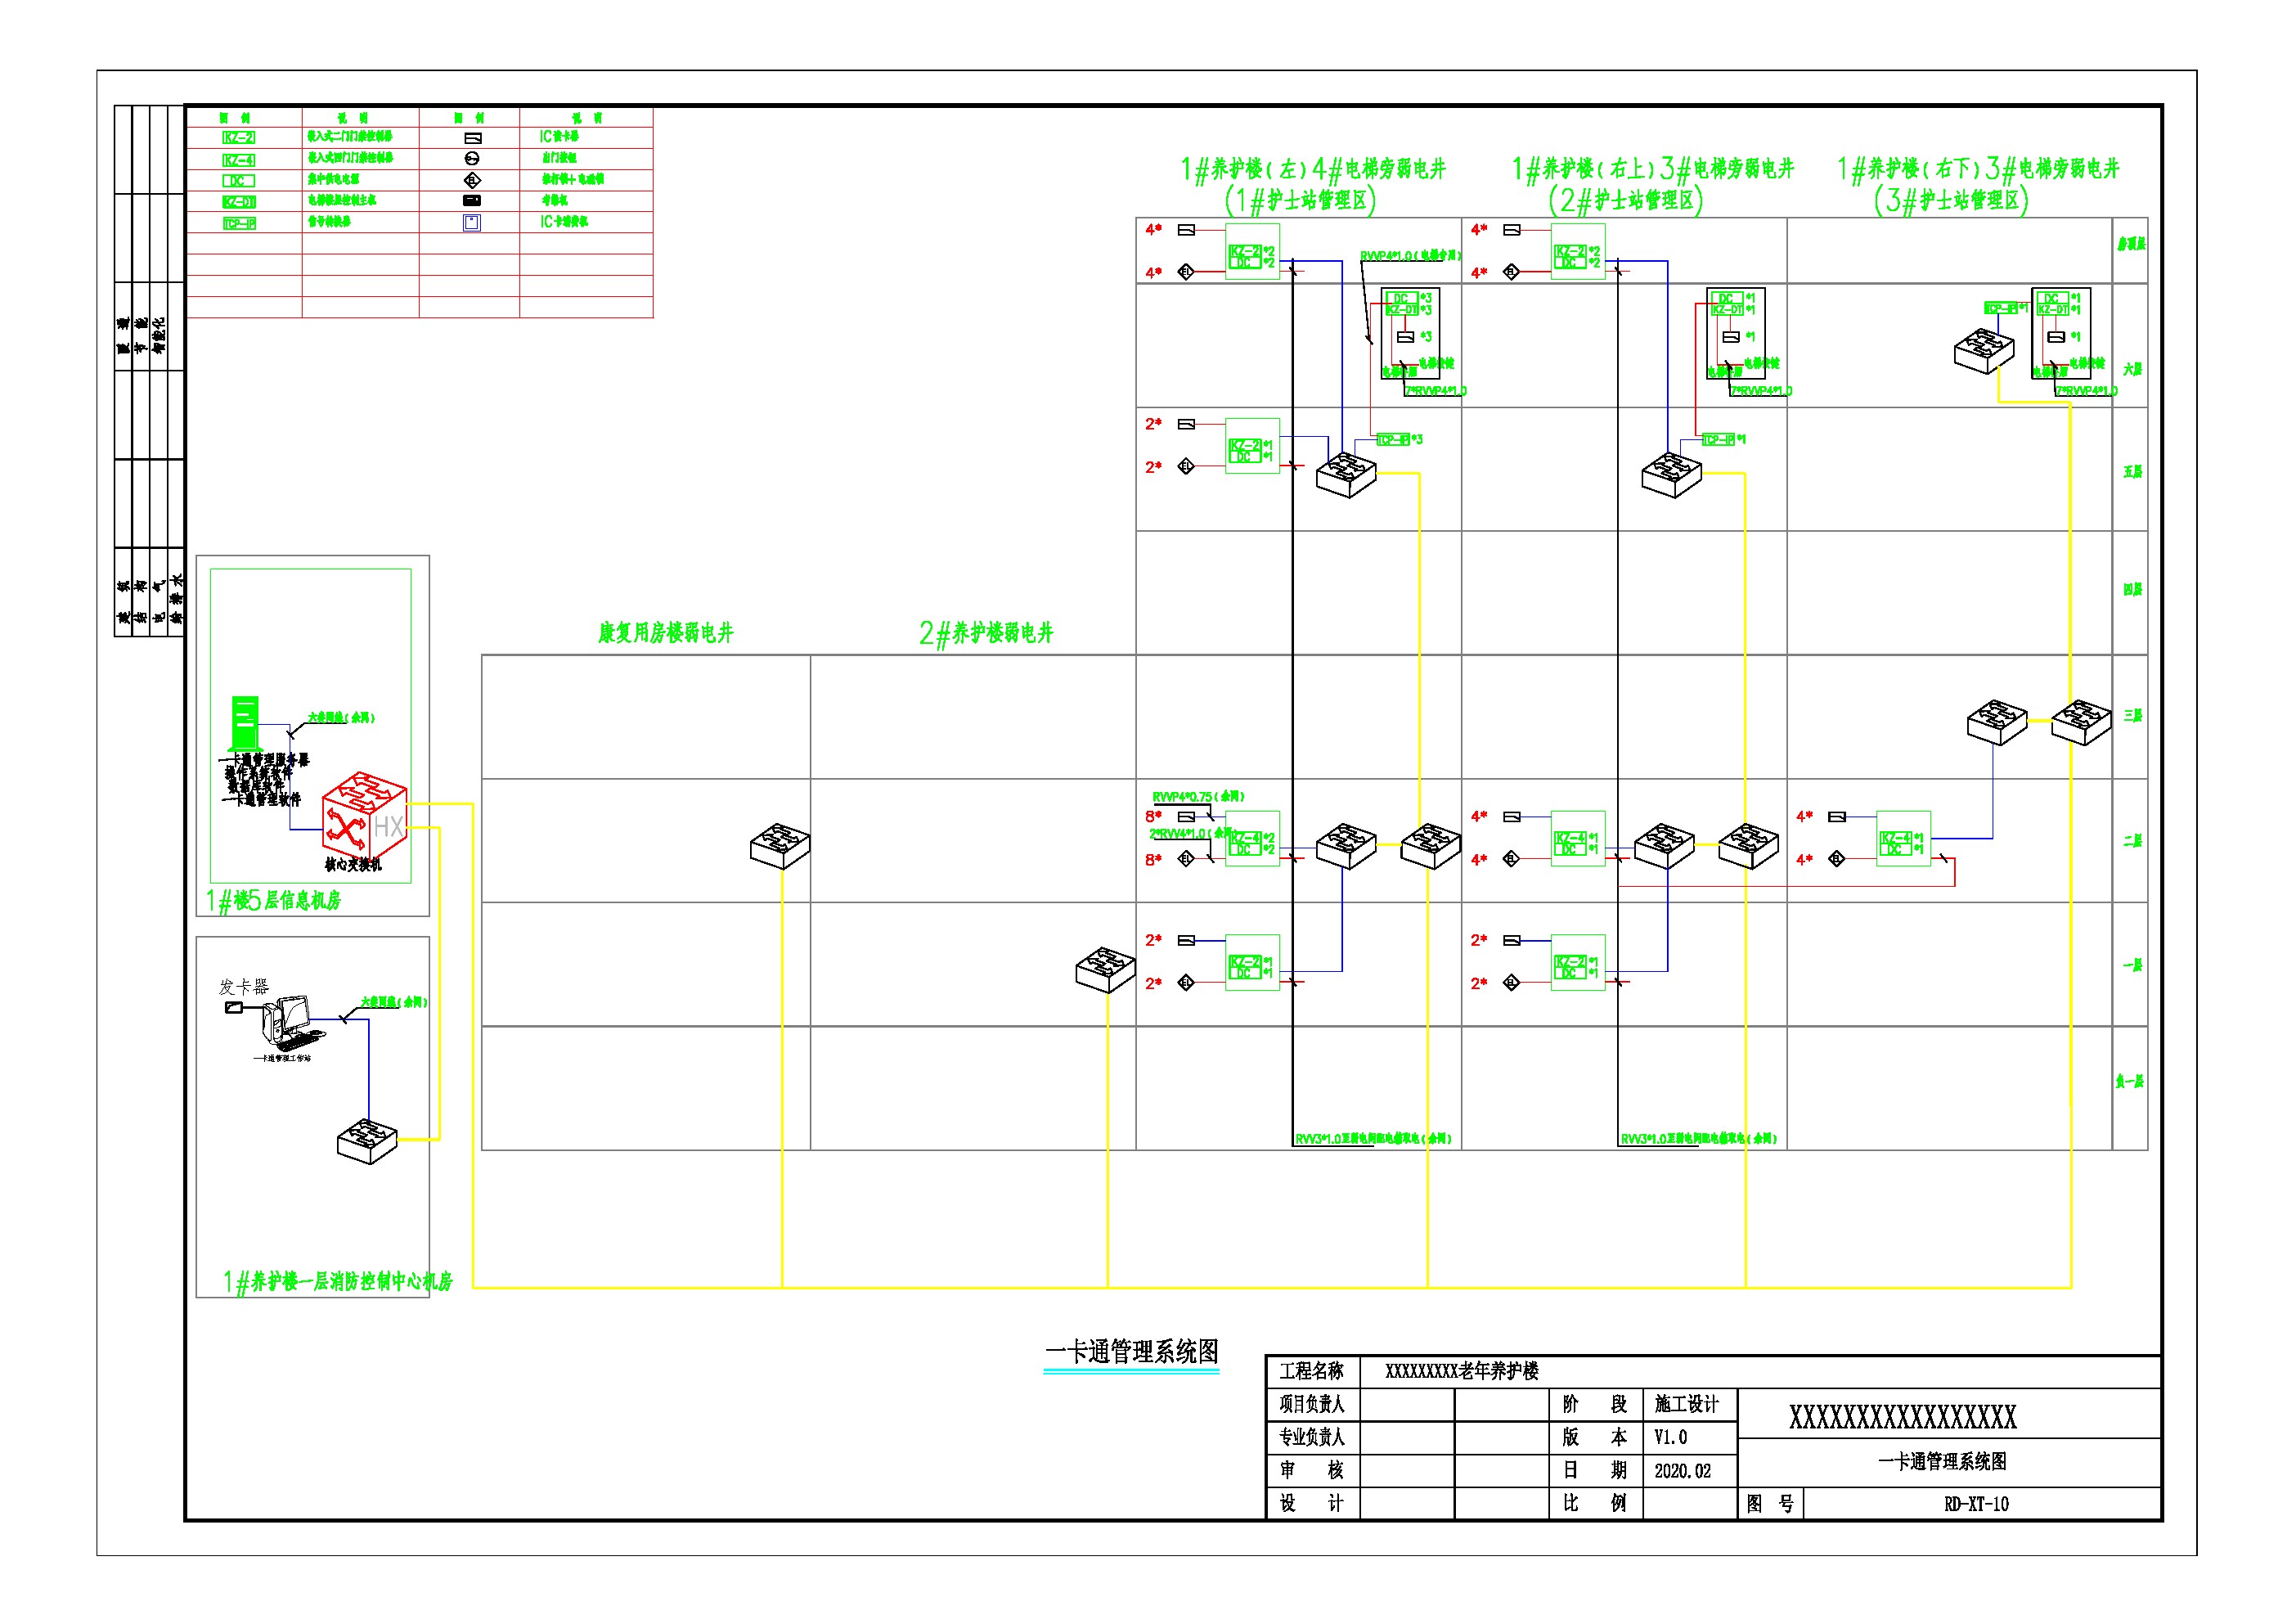Select the TCP-IP symbol in the legend table
Image resolution: width=2296 pixels, height=1624 pixels.
(x=238, y=223)
